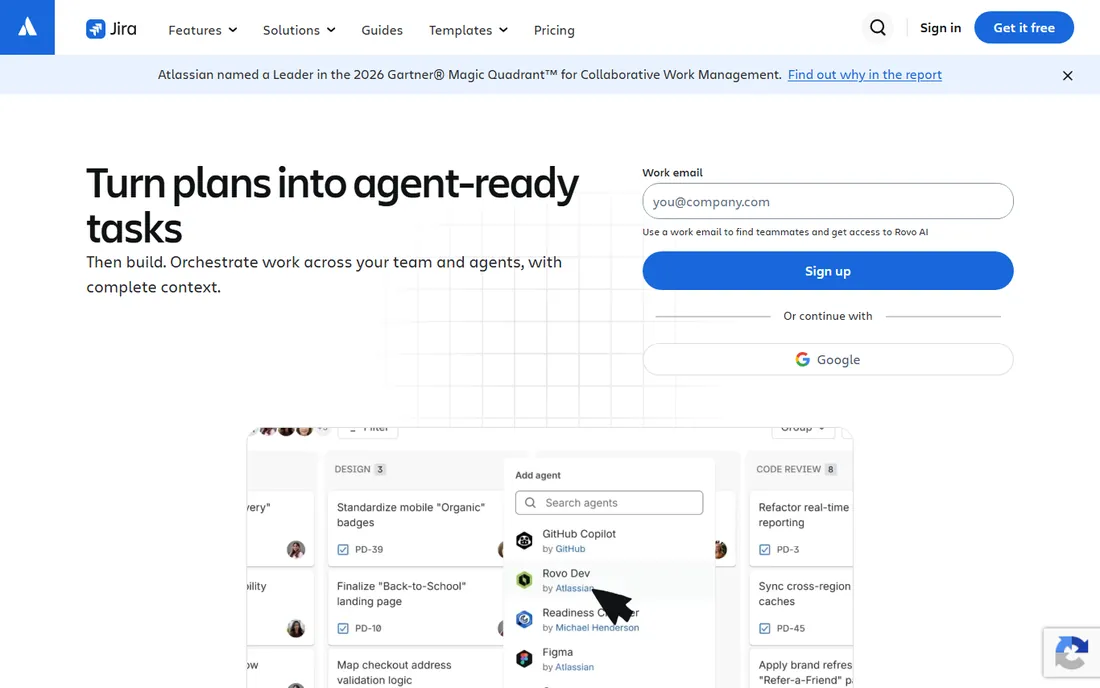Click the Readiness Checker agent icon

pos(524,619)
